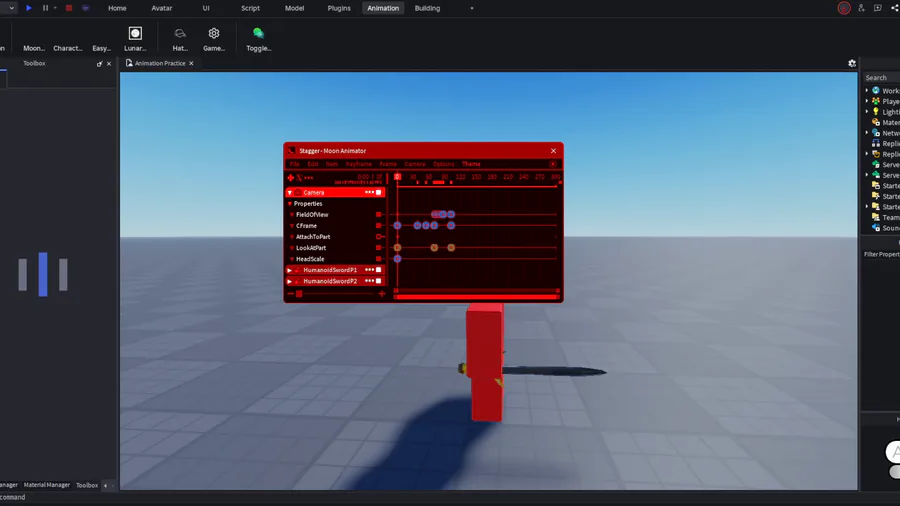The height and width of the screenshot is (506, 900).
Task: Open the comment plus icon in title bar
Action: [878, 8]
